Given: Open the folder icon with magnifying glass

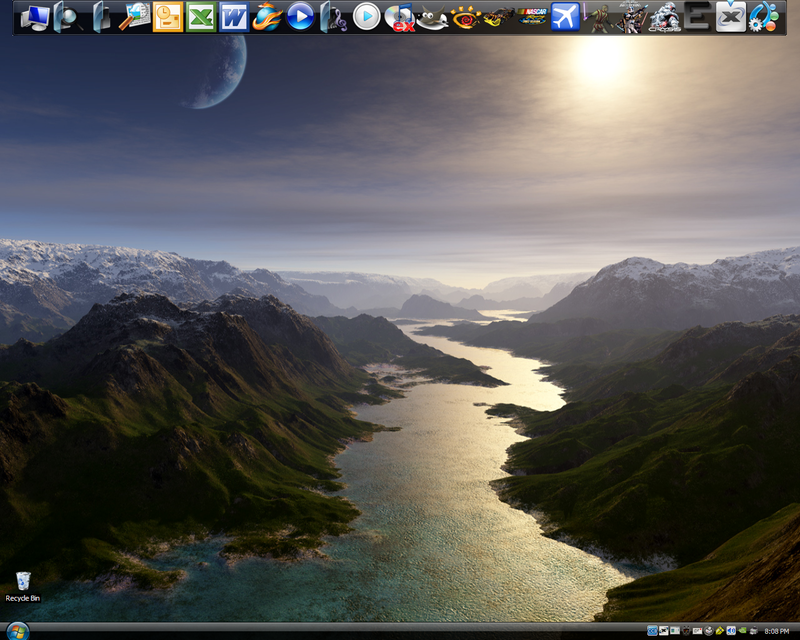Looking at the screenshot, I should pyautogui.click(x=67, y=17).
